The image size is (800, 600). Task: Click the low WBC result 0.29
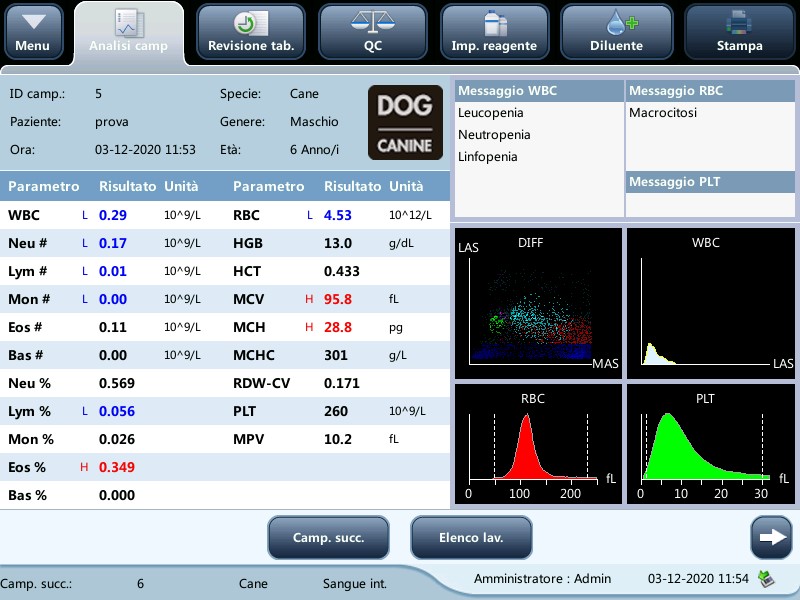(x=113, y=215)
